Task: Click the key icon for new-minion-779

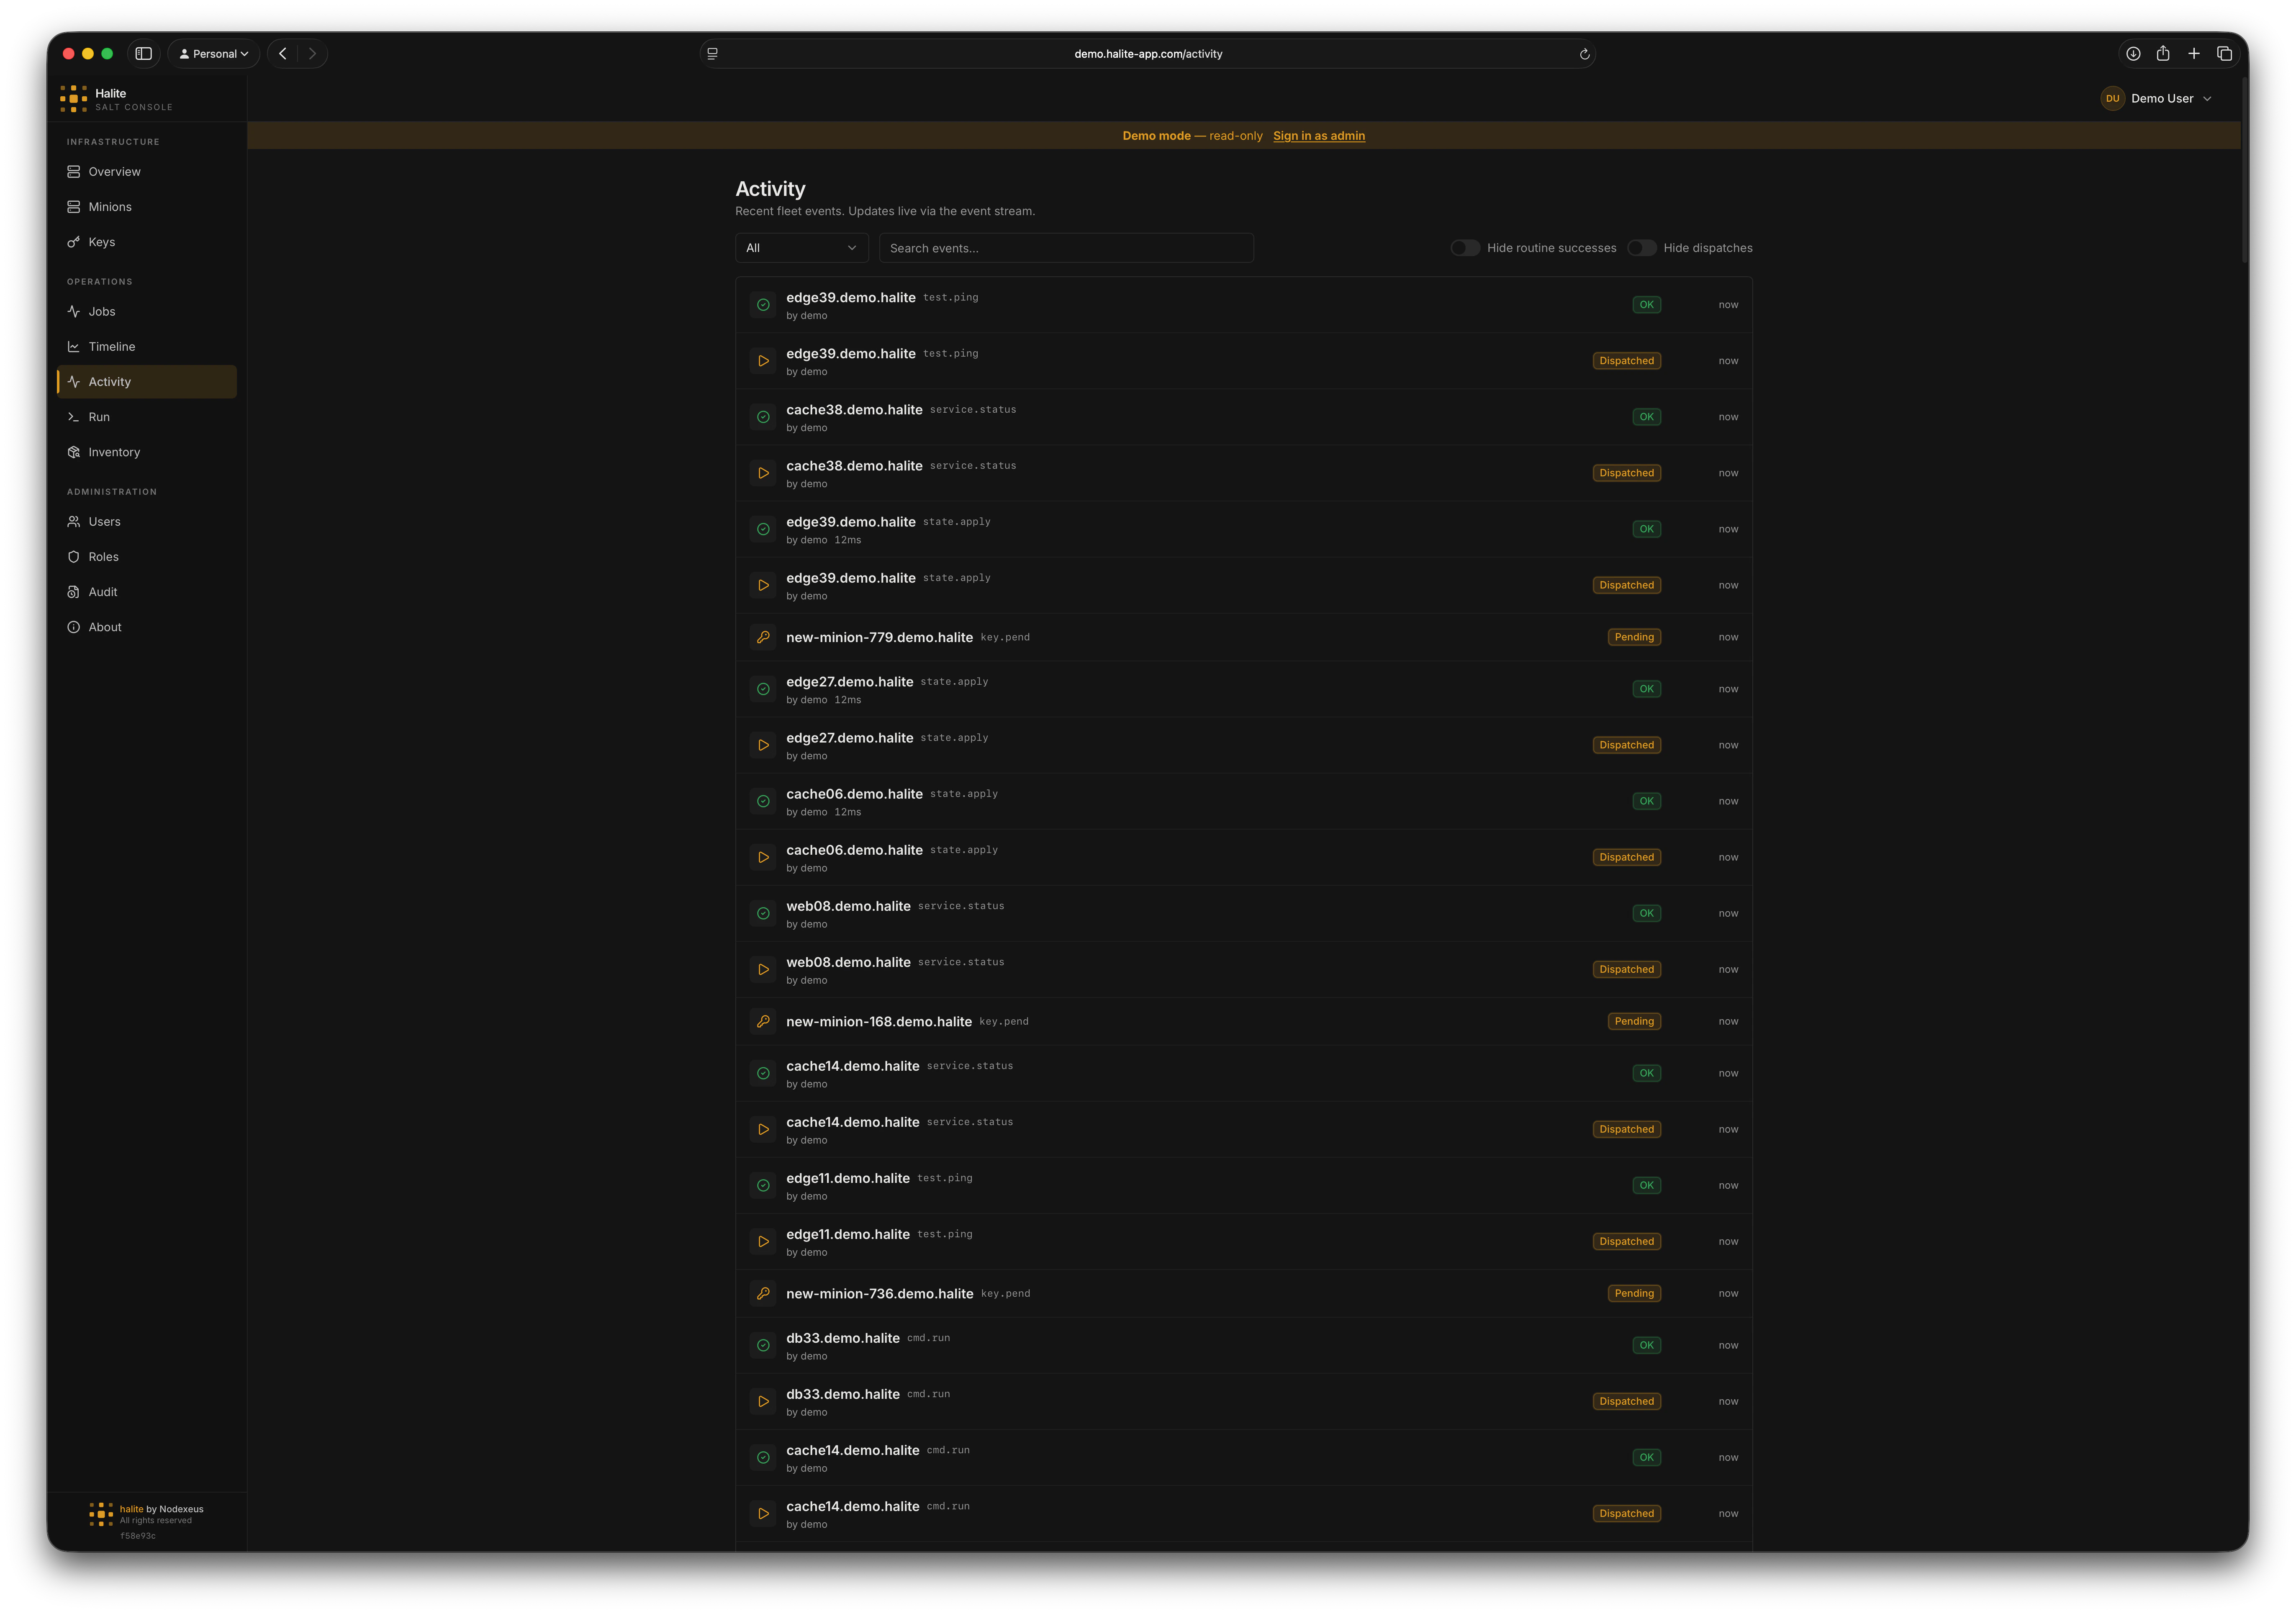Action: coord(763,637)
